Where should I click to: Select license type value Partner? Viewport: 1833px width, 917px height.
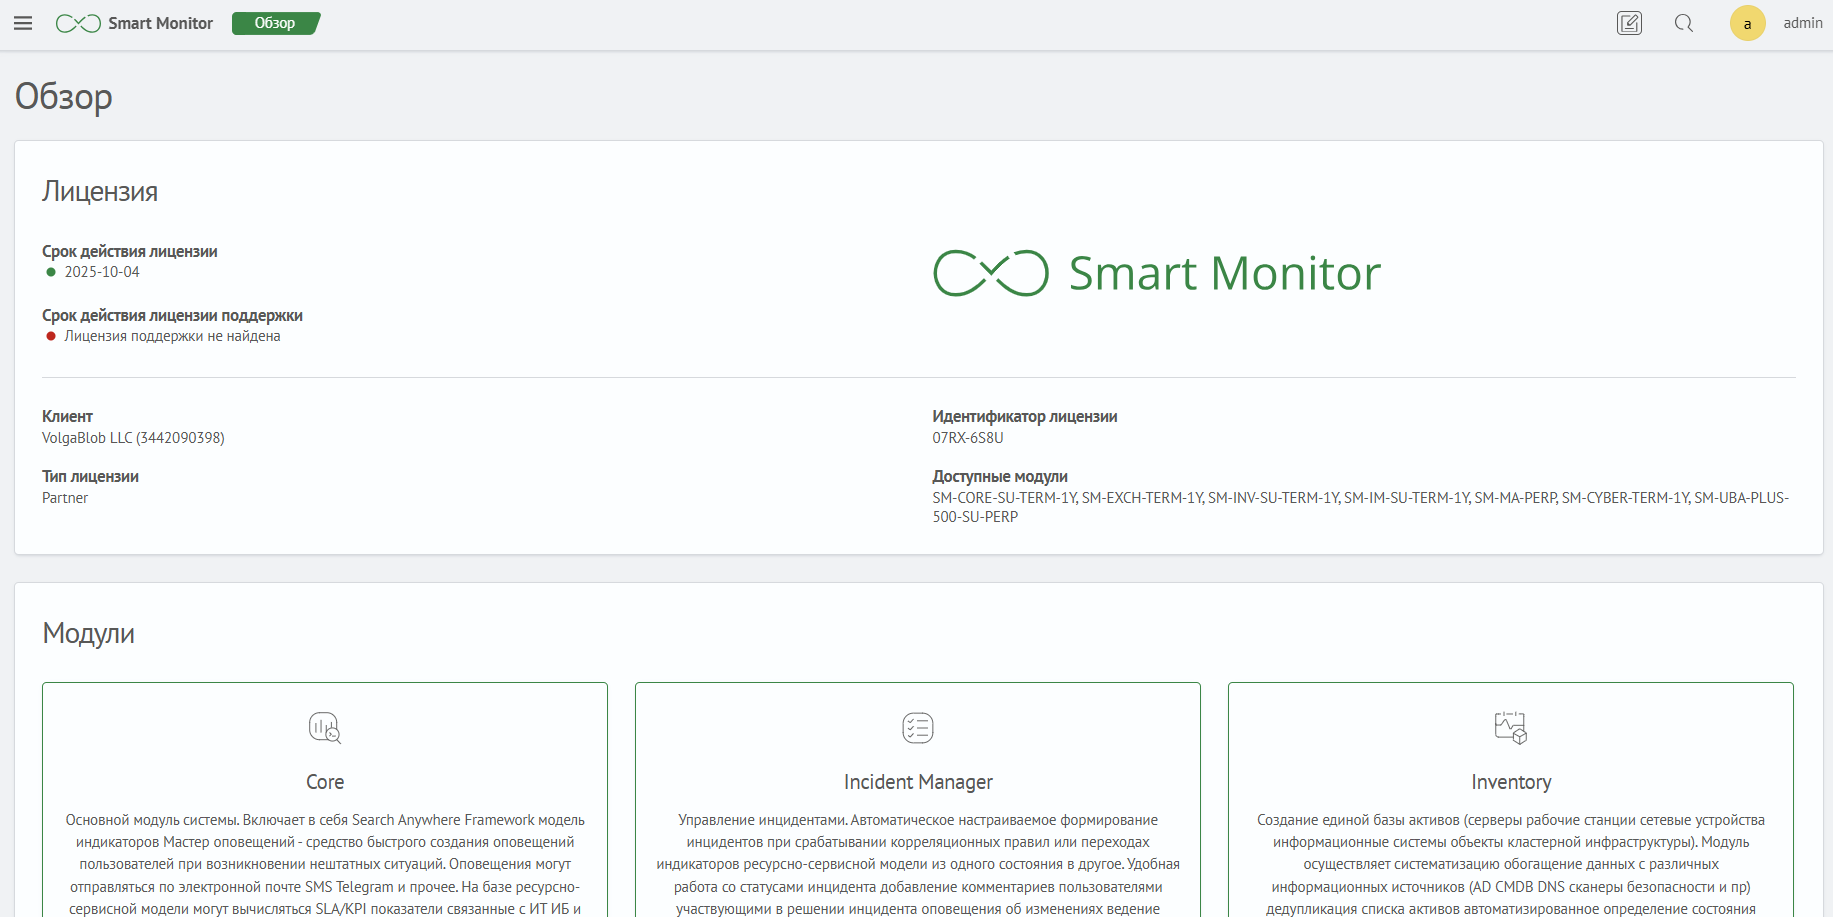coord(65,498)
